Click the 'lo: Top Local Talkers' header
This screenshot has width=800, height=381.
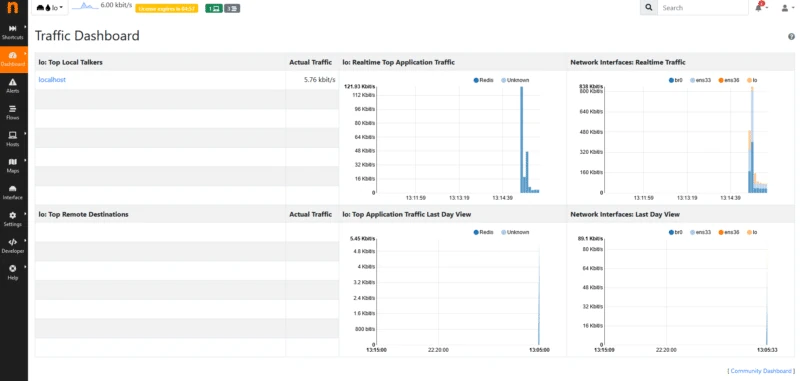(70, 62)
